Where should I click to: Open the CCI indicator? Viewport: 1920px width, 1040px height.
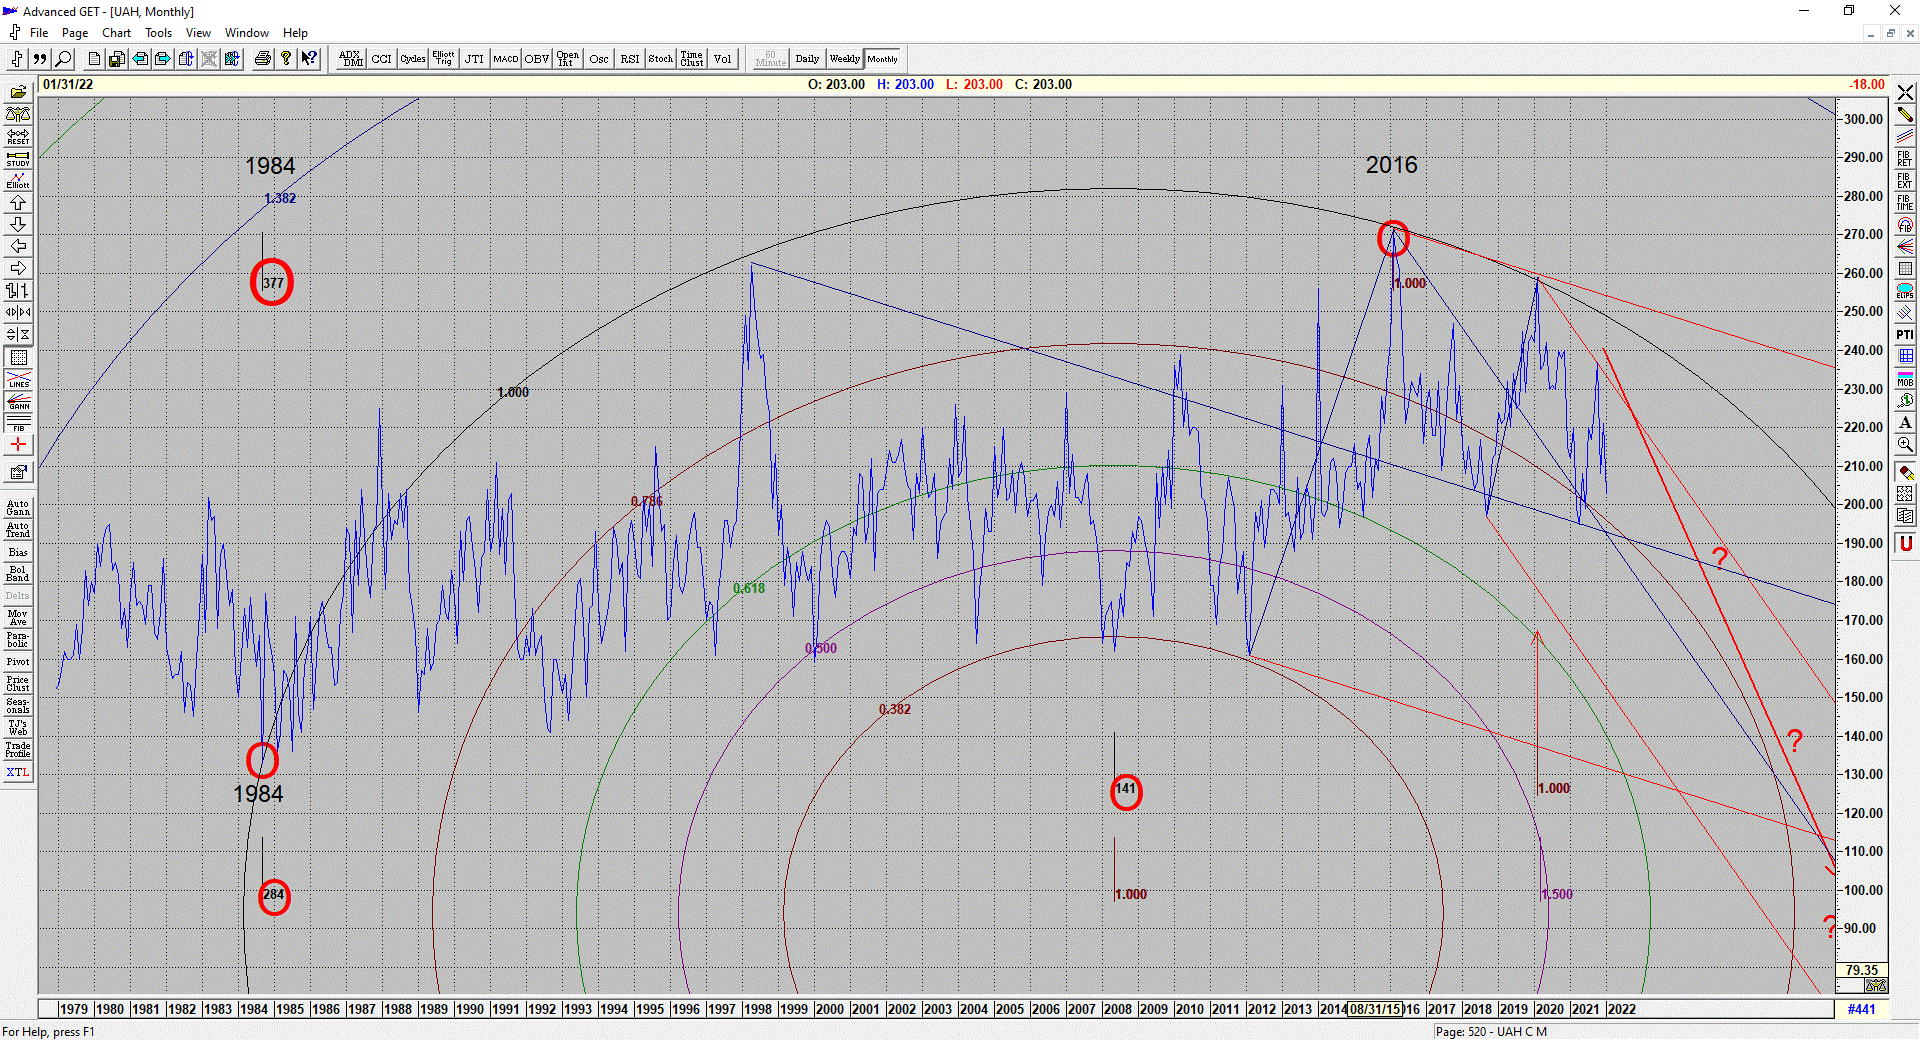click(381, 59)
